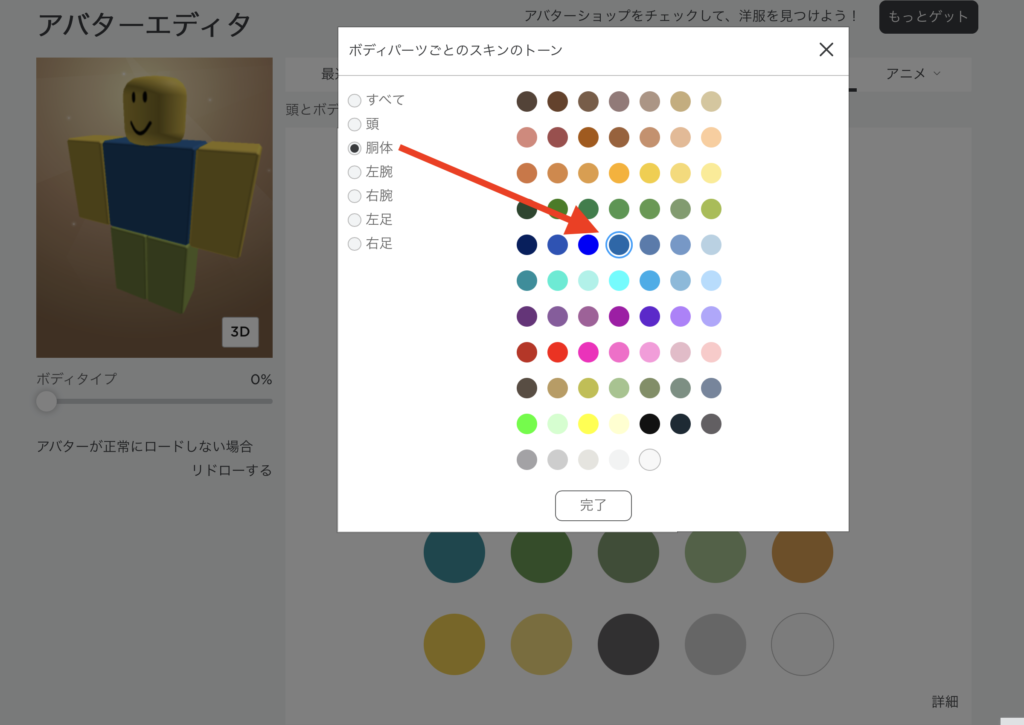Select lemon yellow swatch beside pale green
The width and height of the screenshot is (1024, 725).
click(588, 424)
